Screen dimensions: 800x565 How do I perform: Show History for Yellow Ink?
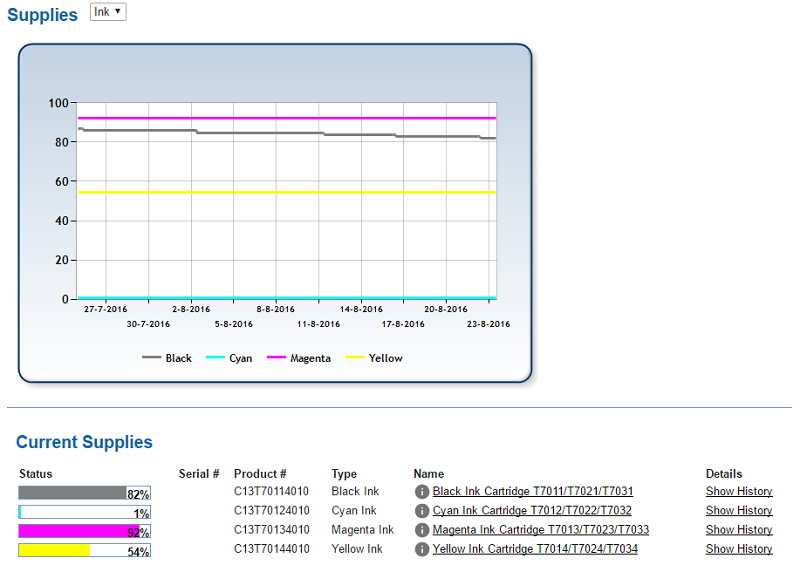coord(738,549)
